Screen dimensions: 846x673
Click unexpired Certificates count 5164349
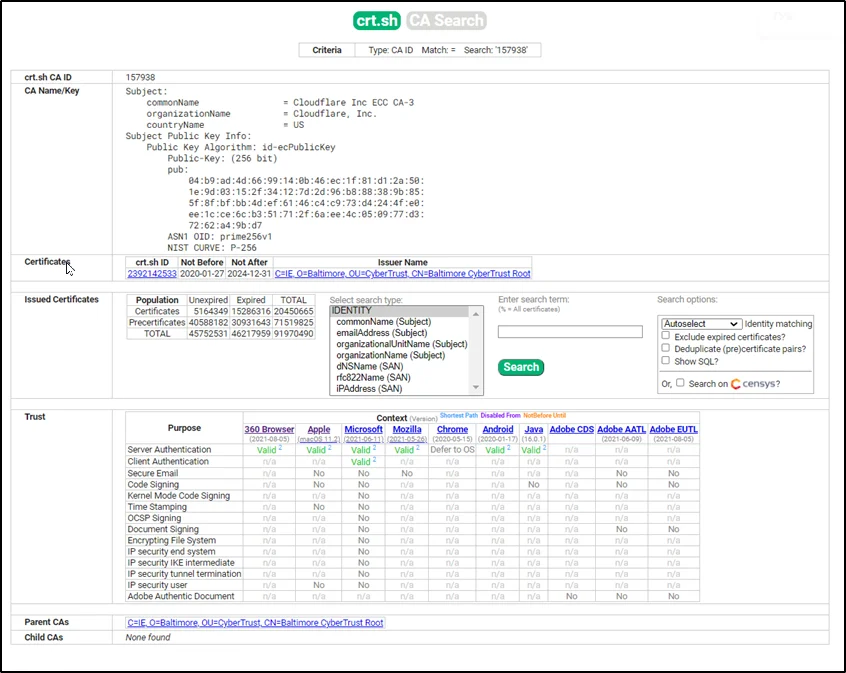210,311
